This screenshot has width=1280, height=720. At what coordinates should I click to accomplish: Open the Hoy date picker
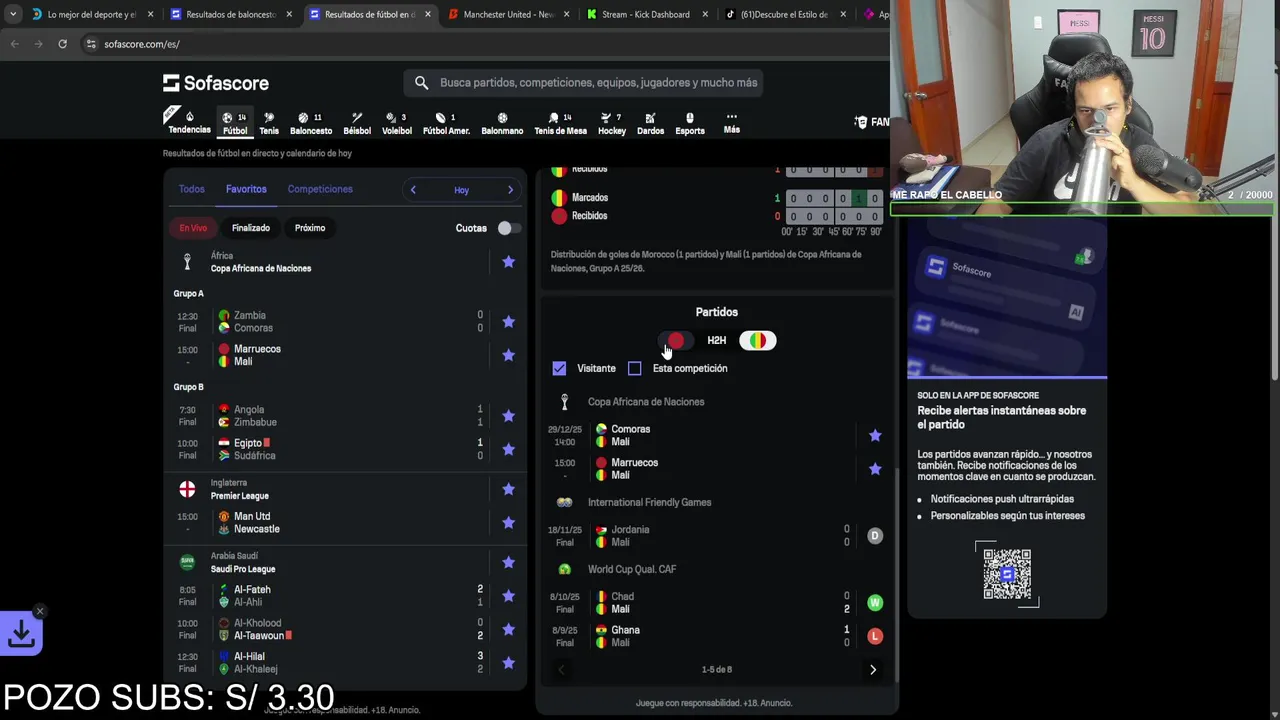pos(461,190)
